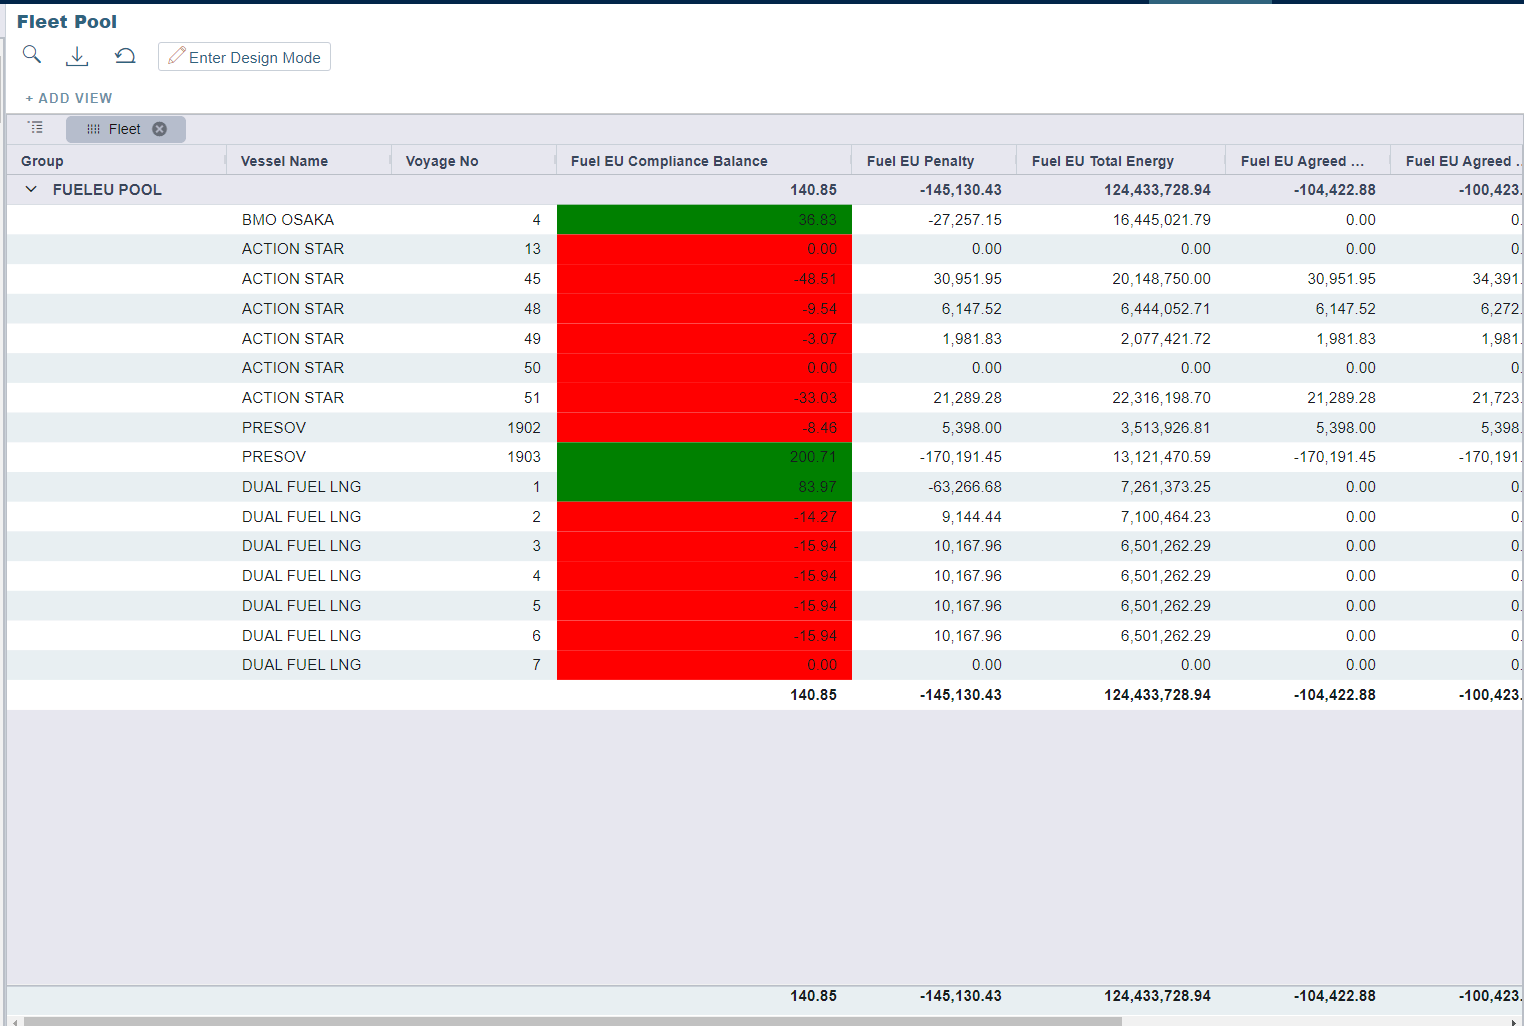1524x1026 pixels.
Task: Click total energy value 16,445,021.79
Action: pyautogui.click(x=1162, y=220)
